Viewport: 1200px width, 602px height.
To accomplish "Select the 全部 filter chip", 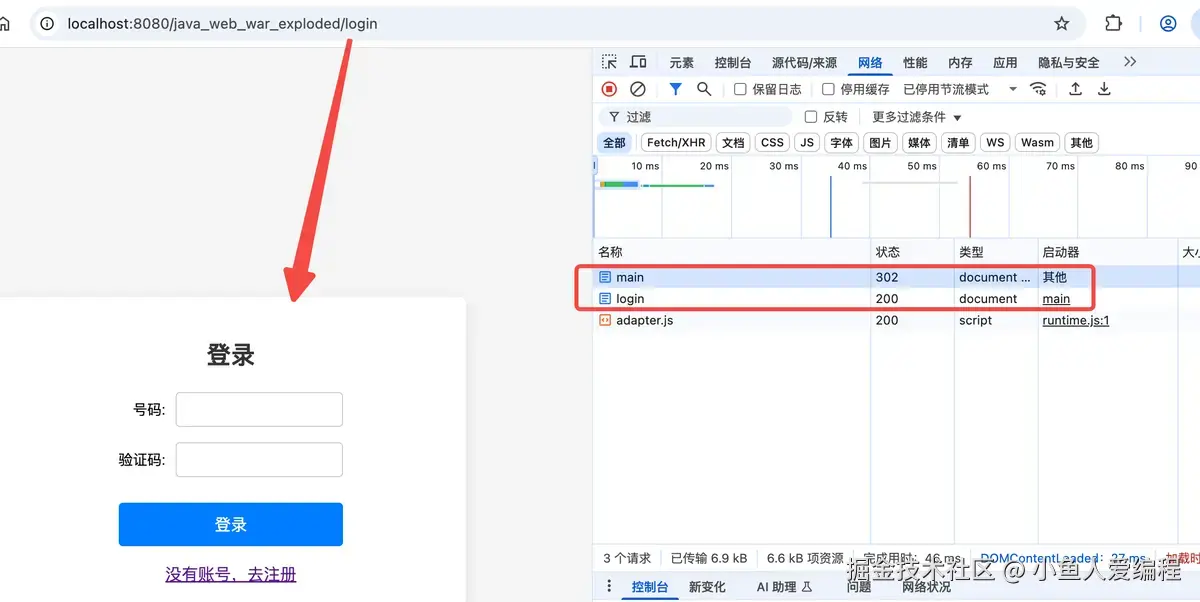I will pyautogui.click(x=614, y=143).
